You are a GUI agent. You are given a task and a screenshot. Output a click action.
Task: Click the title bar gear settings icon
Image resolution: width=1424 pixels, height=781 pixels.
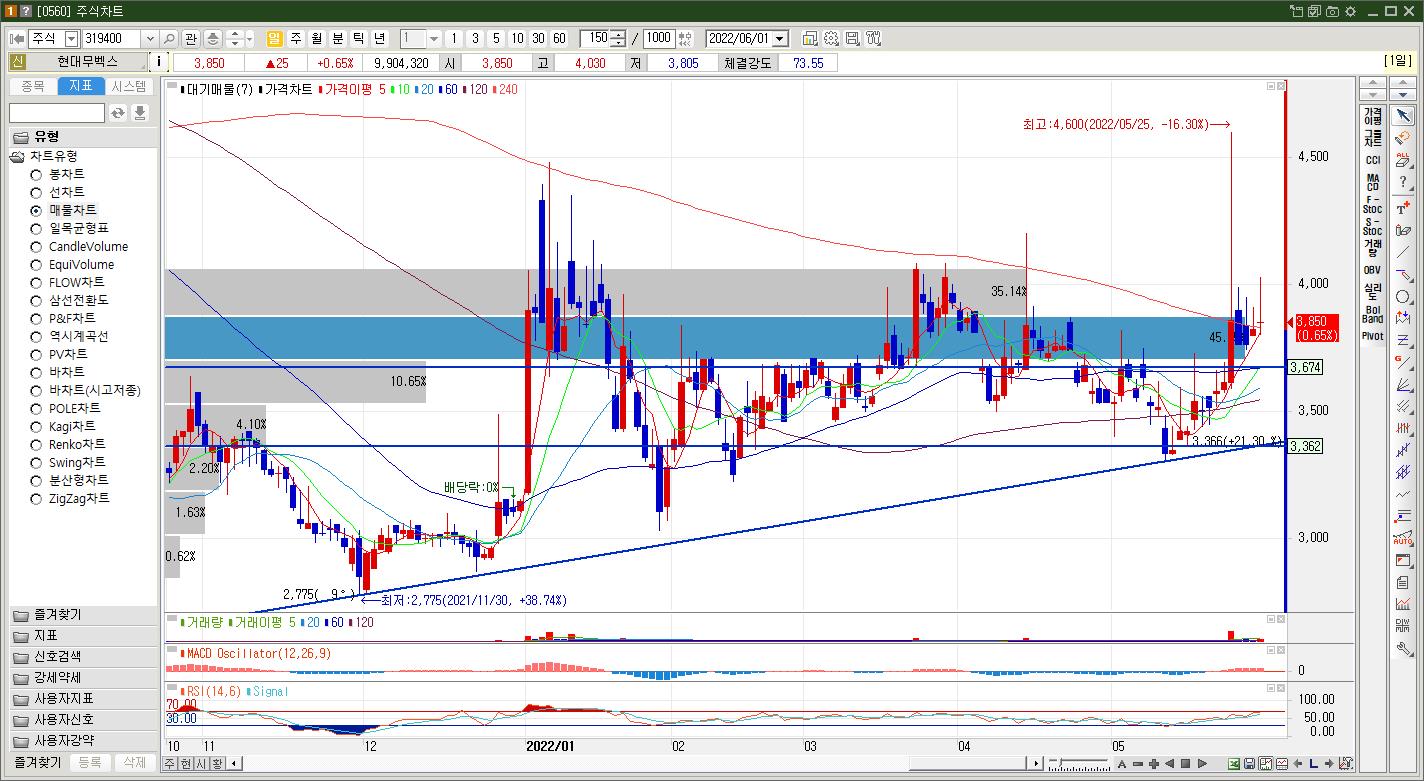pyautogui.click(x=1350, y=11)
